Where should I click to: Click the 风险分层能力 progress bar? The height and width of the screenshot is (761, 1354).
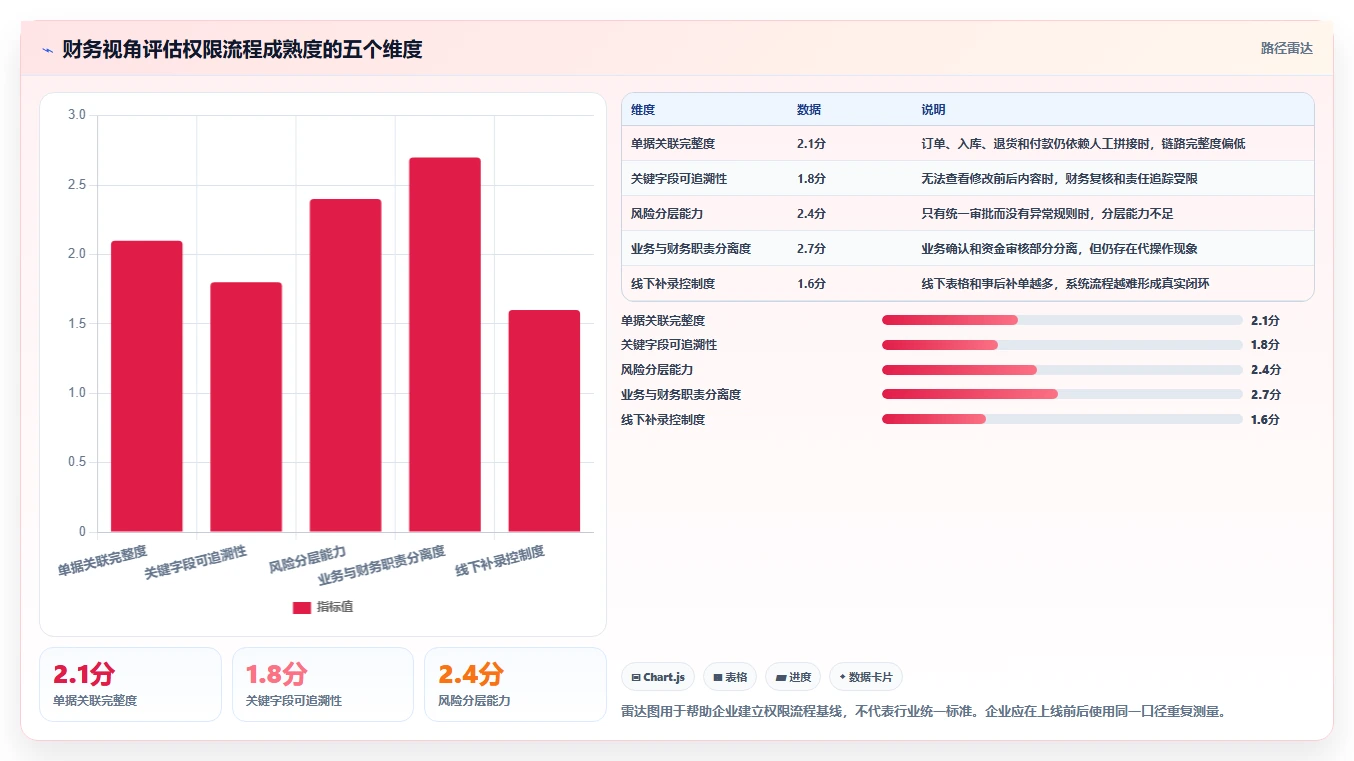pyautogui.click(x=1062, y=370)
